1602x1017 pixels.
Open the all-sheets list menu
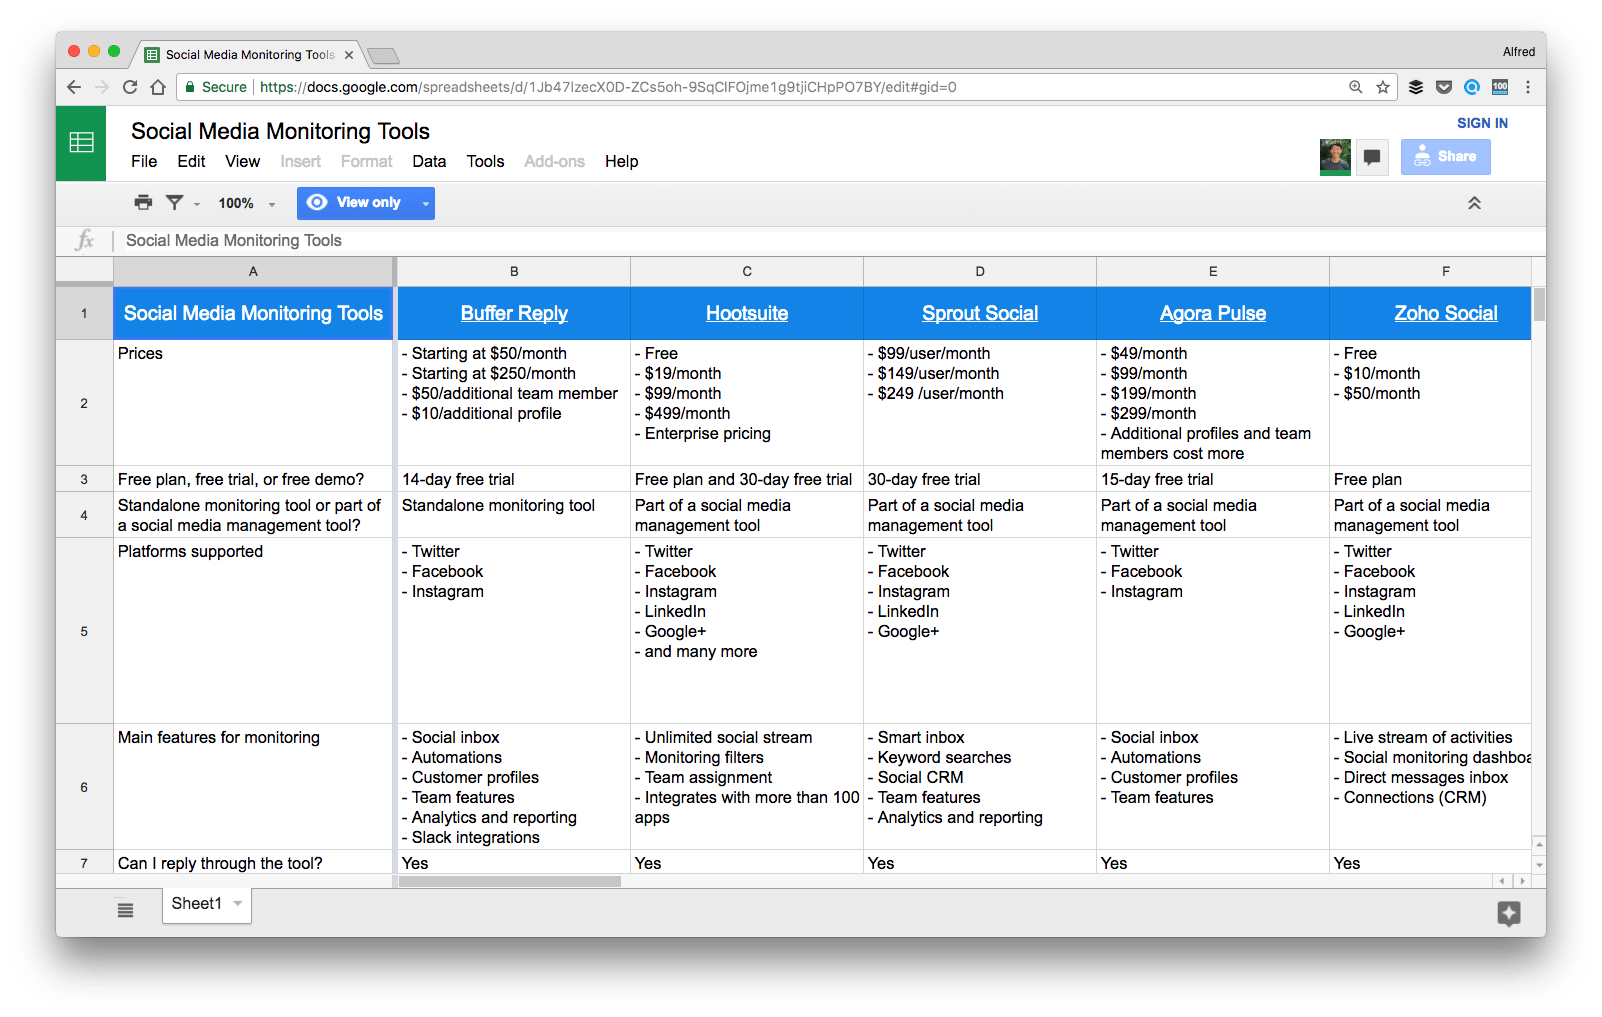(124, 910)
